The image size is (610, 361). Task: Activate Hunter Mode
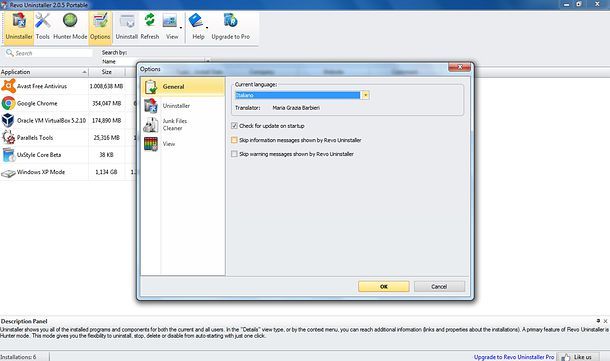pyautogui.click(x=70, y=26)
